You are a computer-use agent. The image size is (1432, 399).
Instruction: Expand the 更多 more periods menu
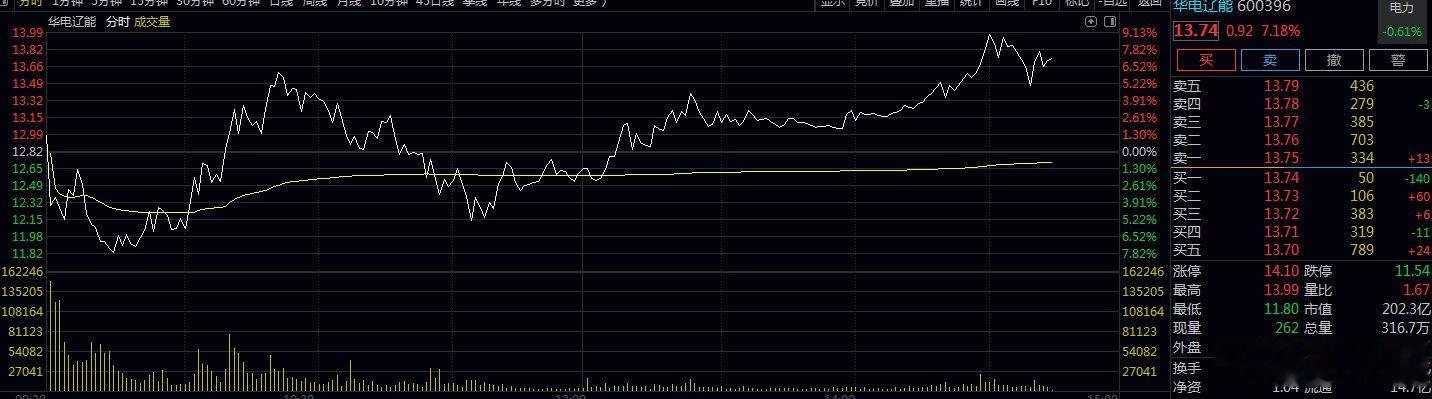pyautogui.click(x=589, y=3)
